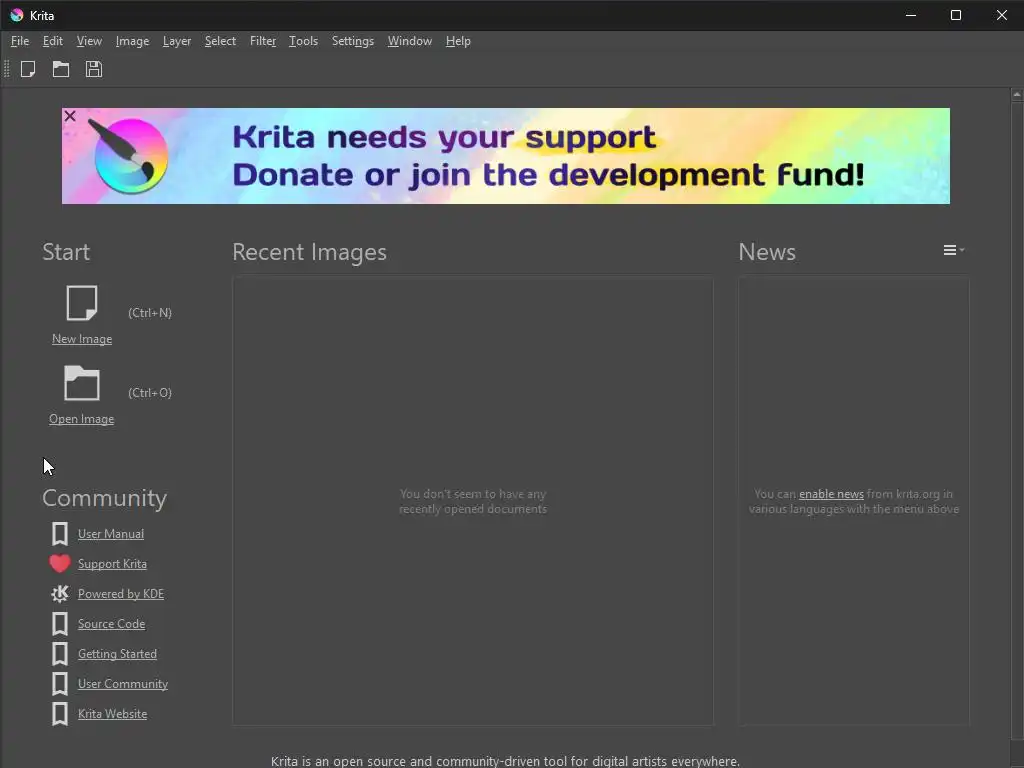Image resolution: width=1024 pixels, height=768 pixels.
Task: Minimize the Krita window
Action: tap(910, 15)
